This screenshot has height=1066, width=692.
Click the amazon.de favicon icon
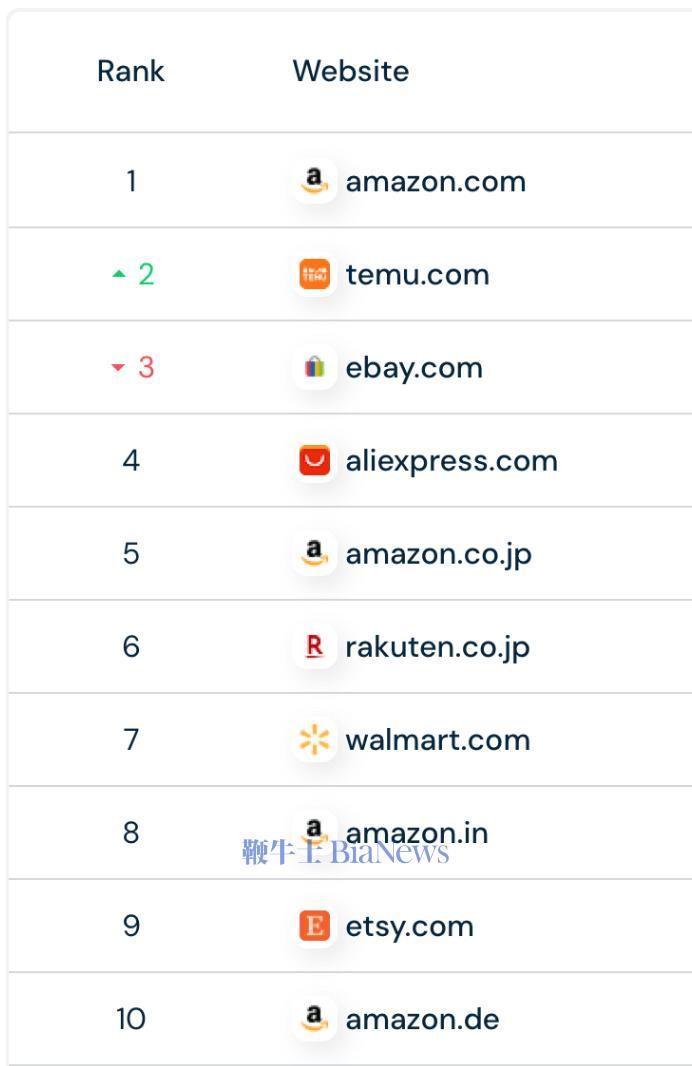314,1018
